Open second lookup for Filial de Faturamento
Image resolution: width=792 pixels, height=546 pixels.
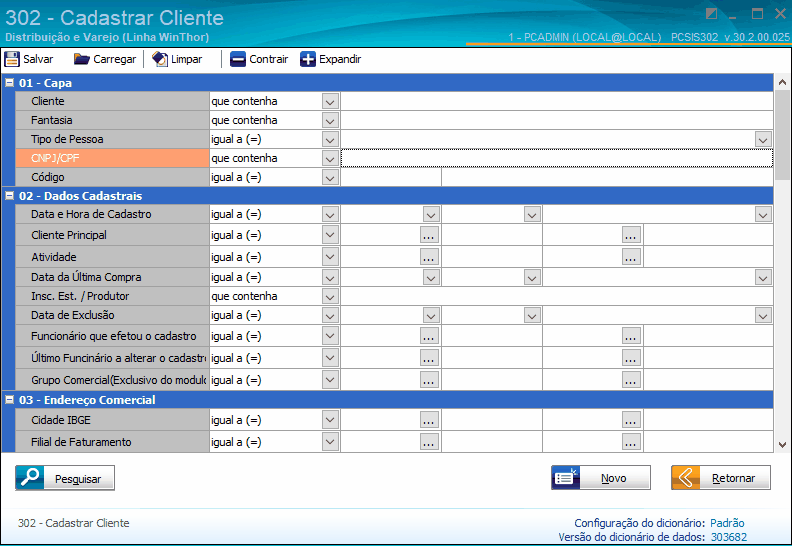[631, 442]
